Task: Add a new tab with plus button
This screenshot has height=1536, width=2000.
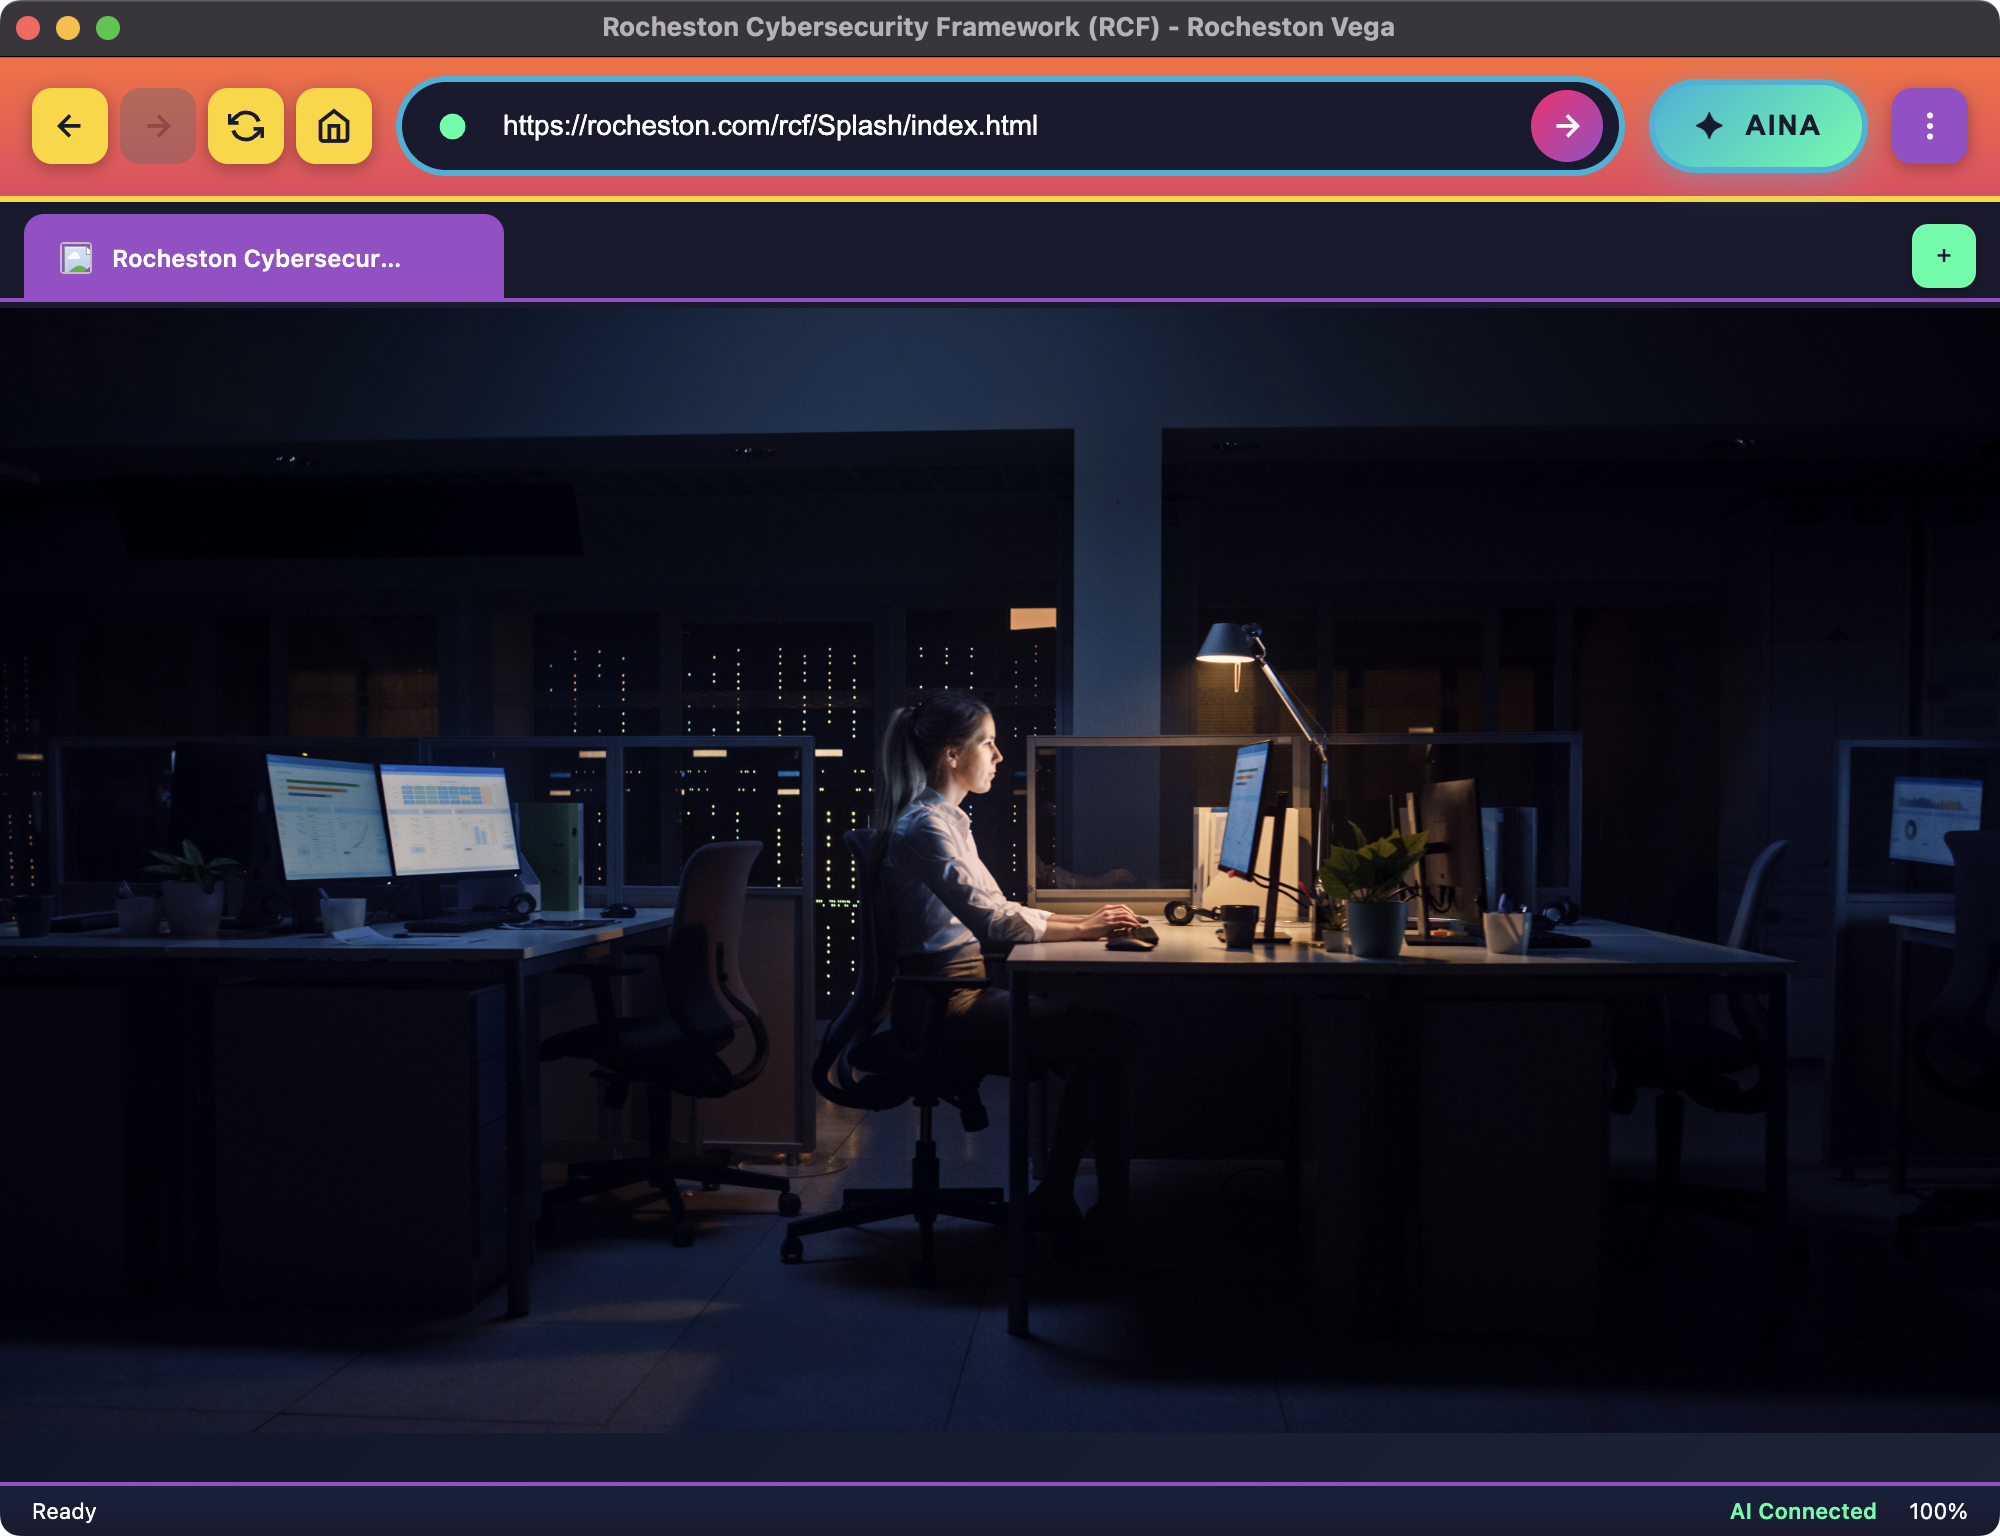Action: (1943, 256)
